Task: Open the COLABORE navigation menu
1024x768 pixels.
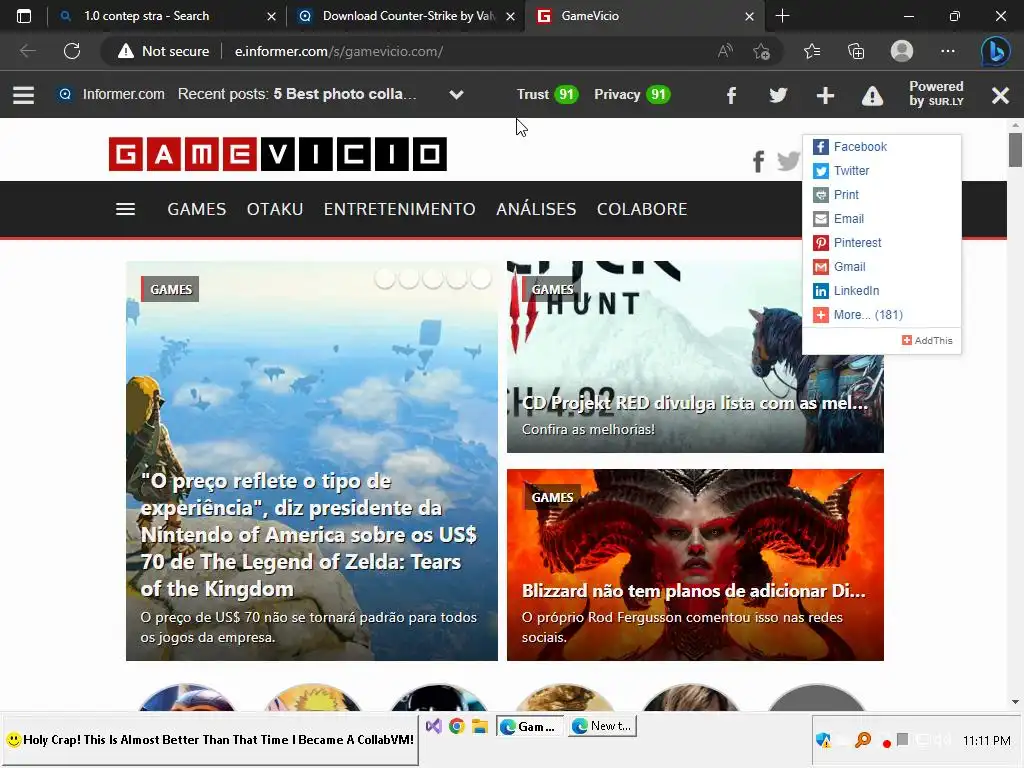Action: tap(642, 209)
